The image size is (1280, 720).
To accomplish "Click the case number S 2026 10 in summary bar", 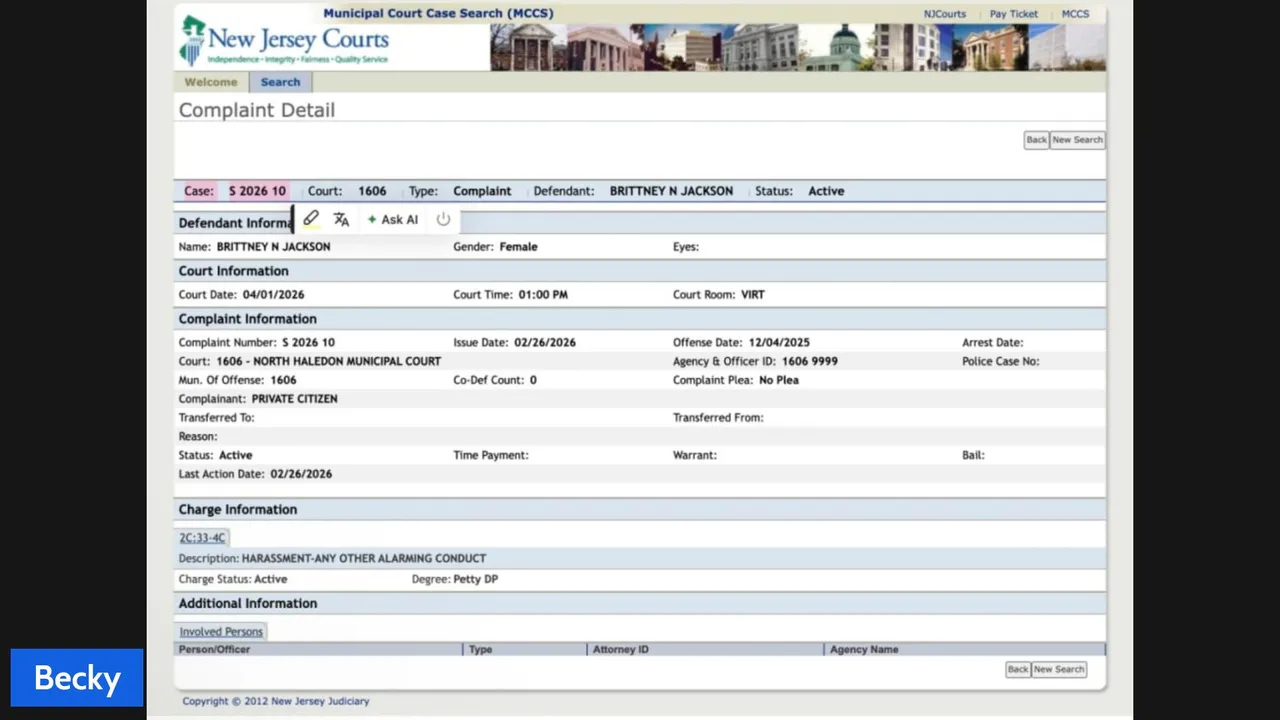I will point(257,191).
